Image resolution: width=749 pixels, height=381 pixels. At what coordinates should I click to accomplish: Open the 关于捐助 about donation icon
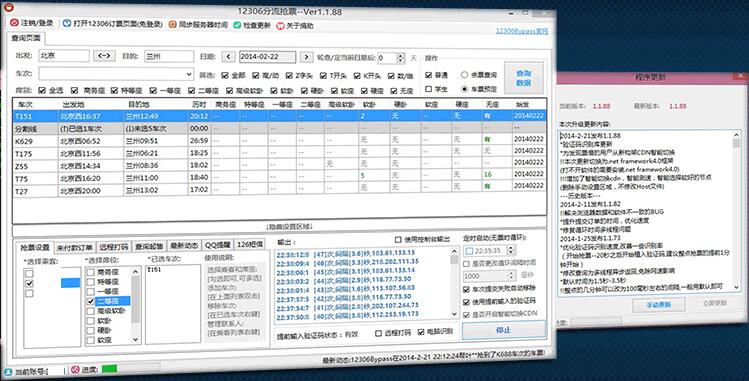tap(280, 26)
